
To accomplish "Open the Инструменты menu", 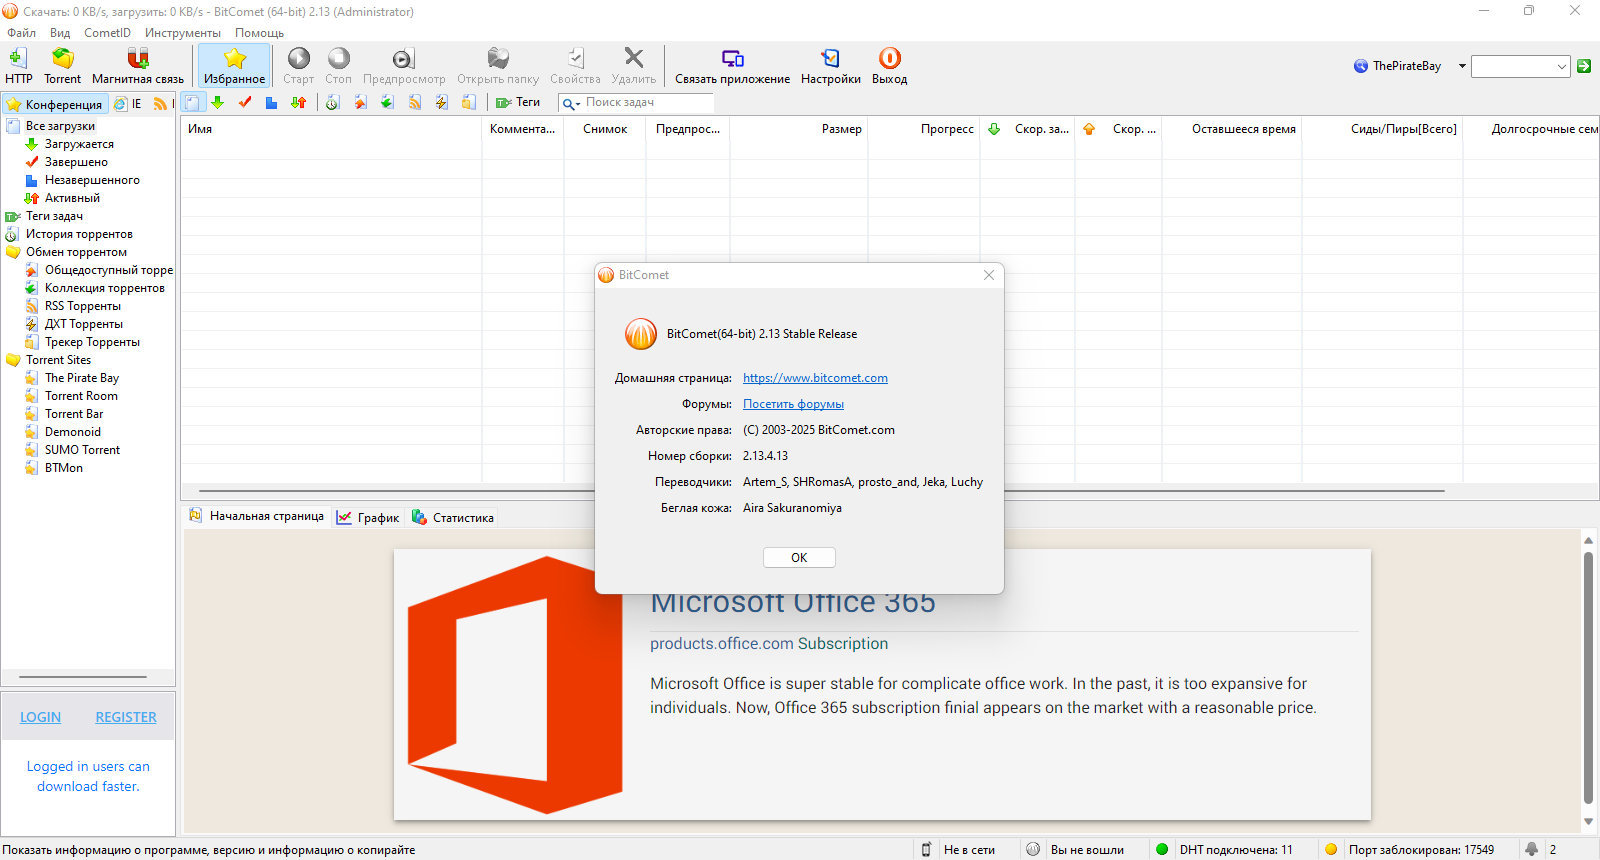I will (182, 33).
